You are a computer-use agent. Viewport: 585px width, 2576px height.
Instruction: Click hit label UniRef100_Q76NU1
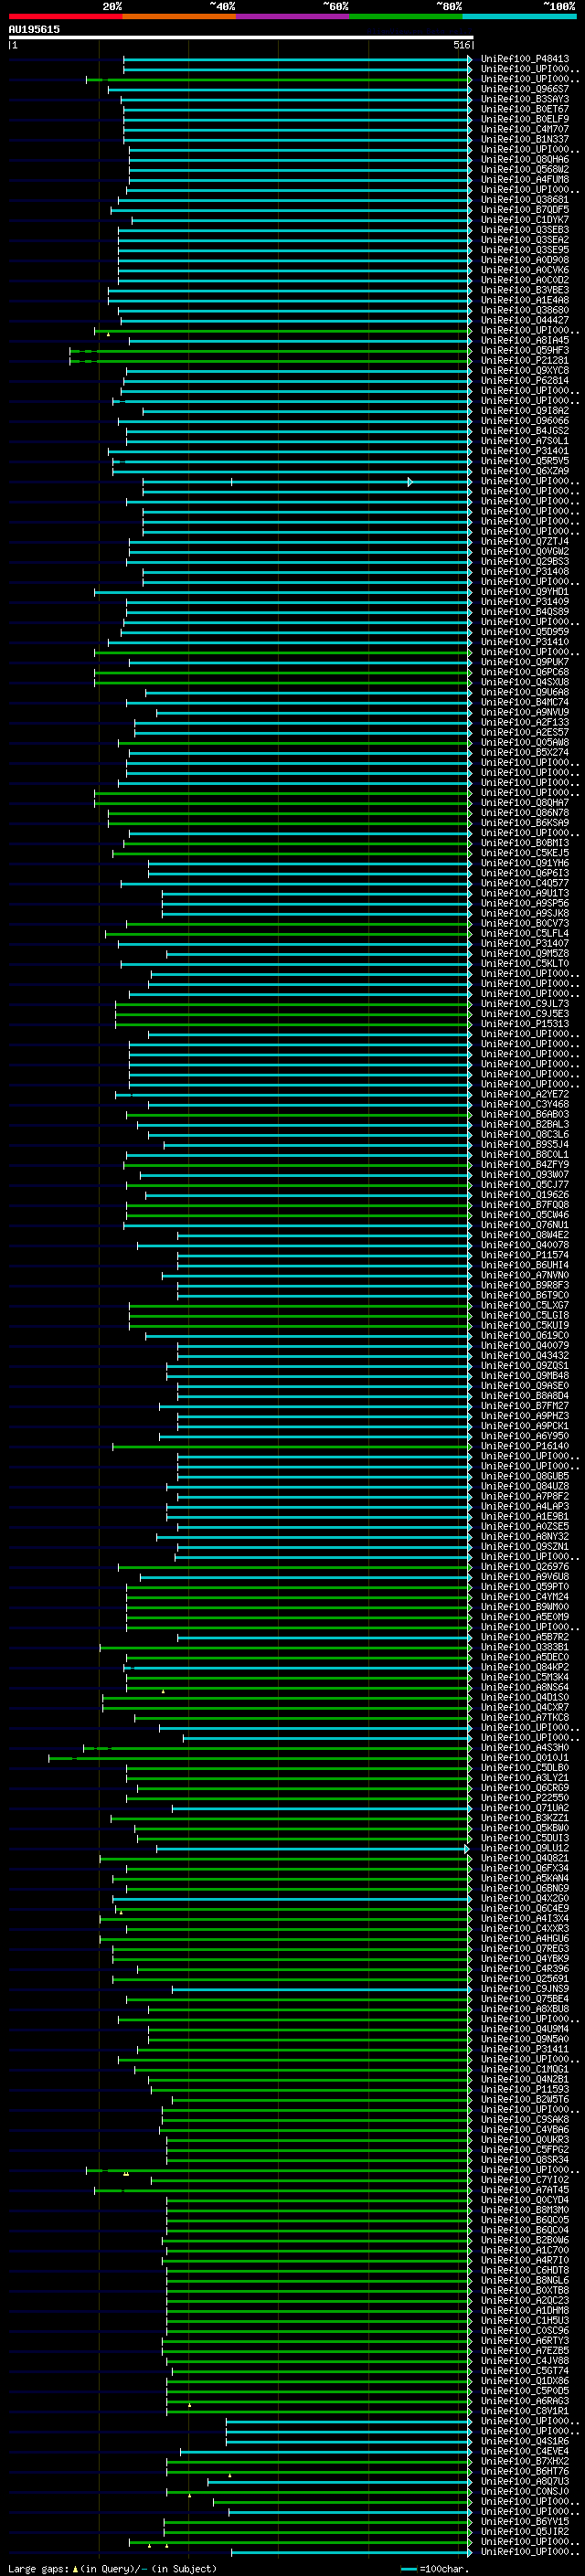click(524, 1225)
